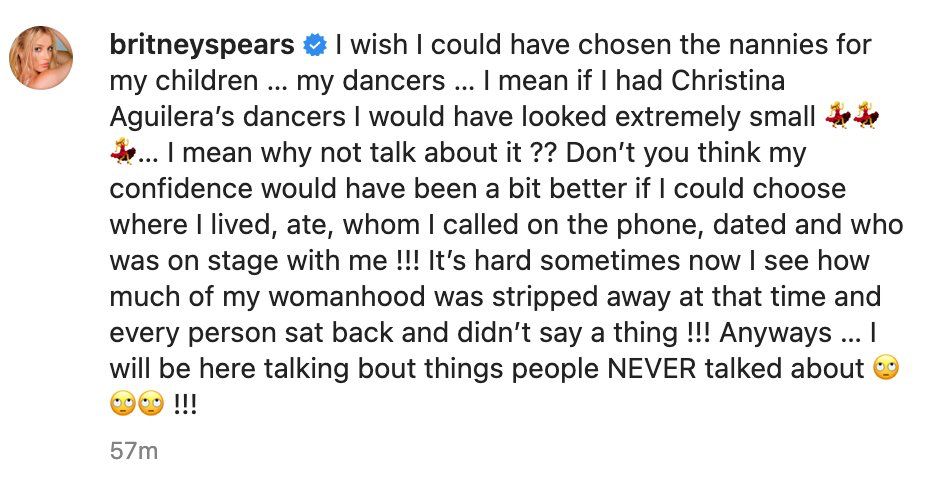
Task: Click the word "Anyways" in the caption
Action: coord(788,333)
